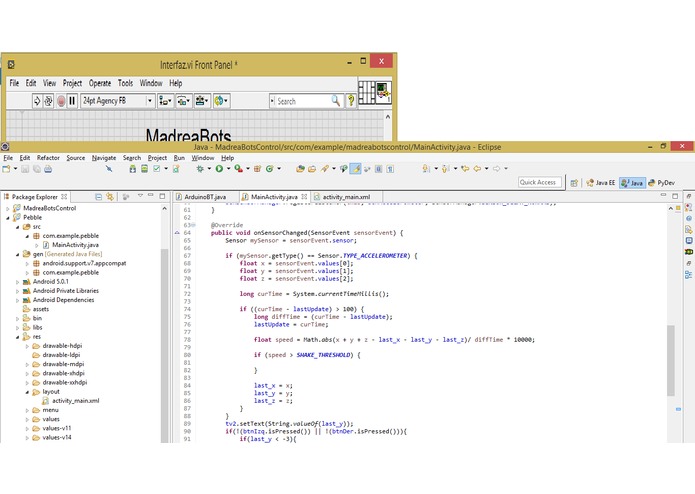Click Run Continuously in LabVIEW toolbar
This screenshot has width=695, height=494.
[48, 101]
